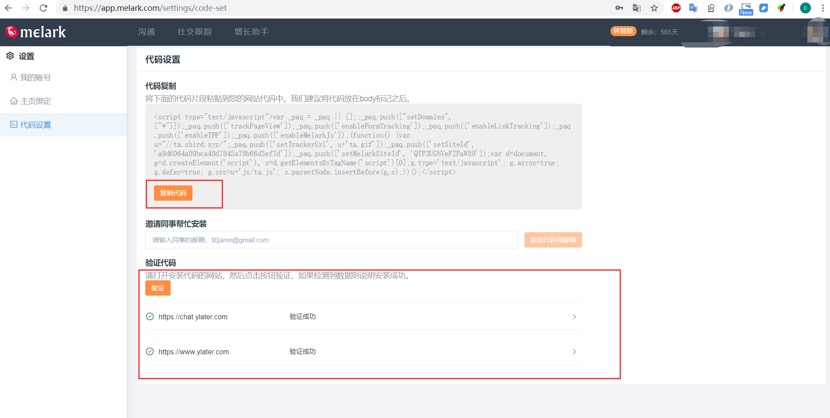Click 验证成功 status in chat.ylater.com row
Image resolution: width=830 pixels, height=418 pixels.
pyautogui.click(x=303, y=316)
